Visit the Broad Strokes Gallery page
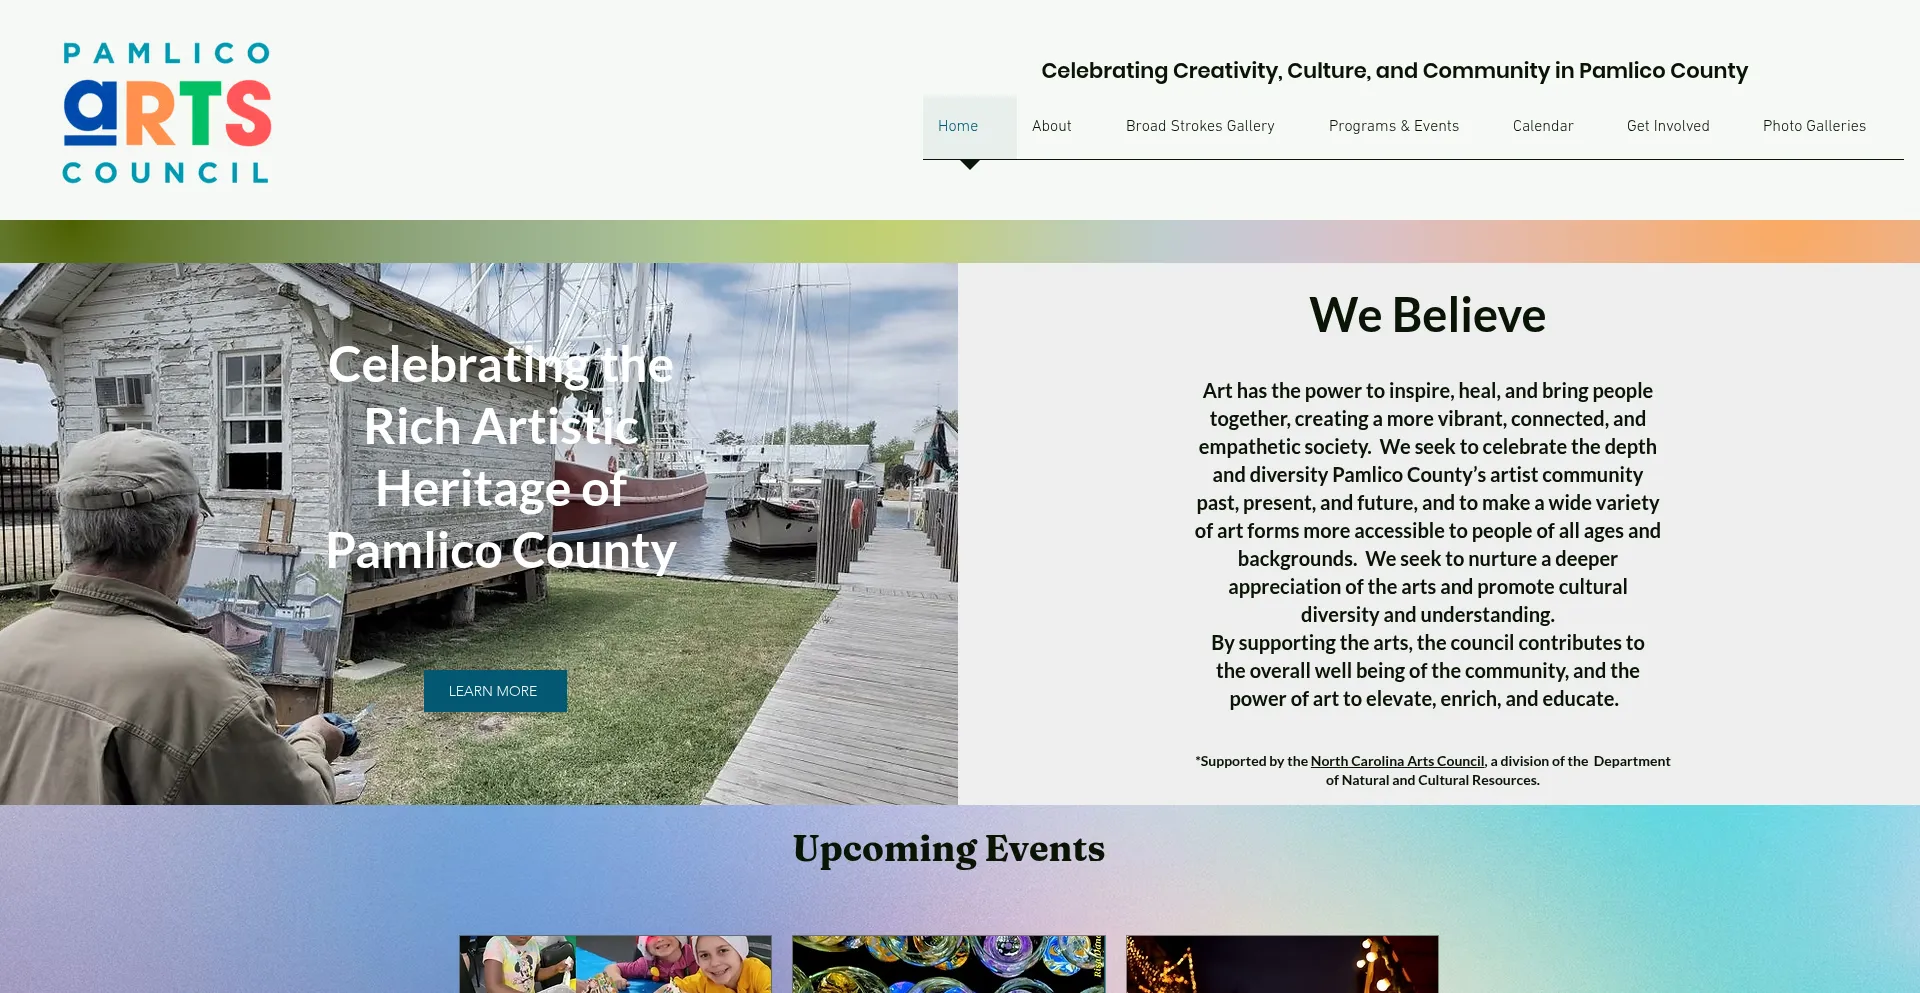Image resolution: width=1920 pixels, height=993 pixels. [1200, 126]
